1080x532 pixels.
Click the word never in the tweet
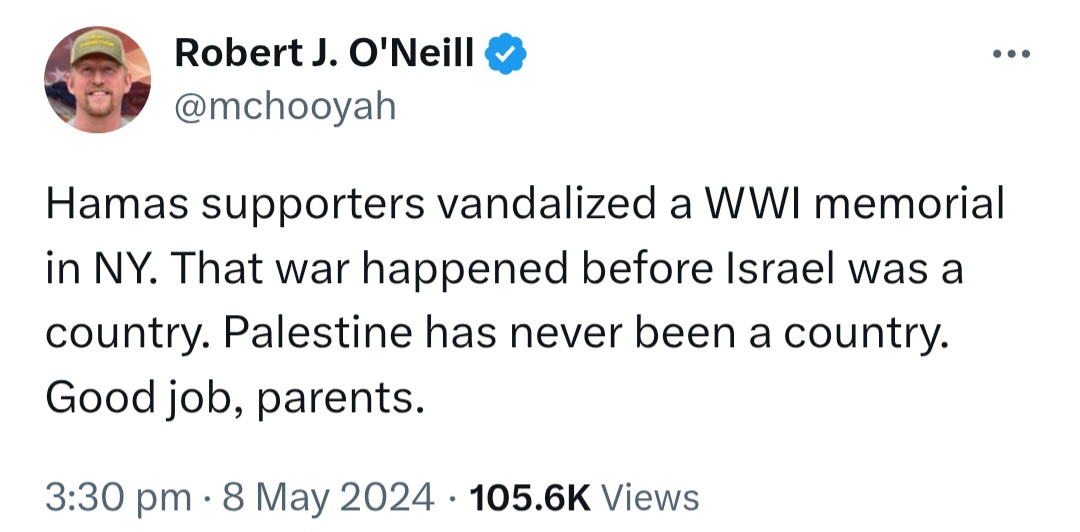coord(563,334)
